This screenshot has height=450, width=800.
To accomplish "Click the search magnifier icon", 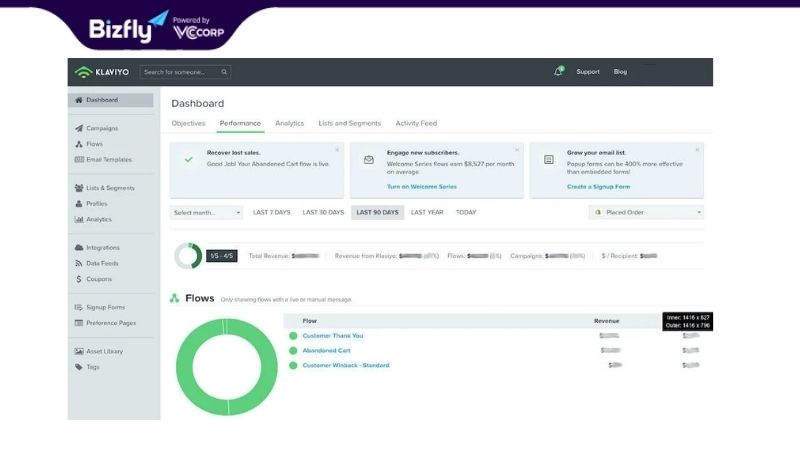I will point(224,72).
